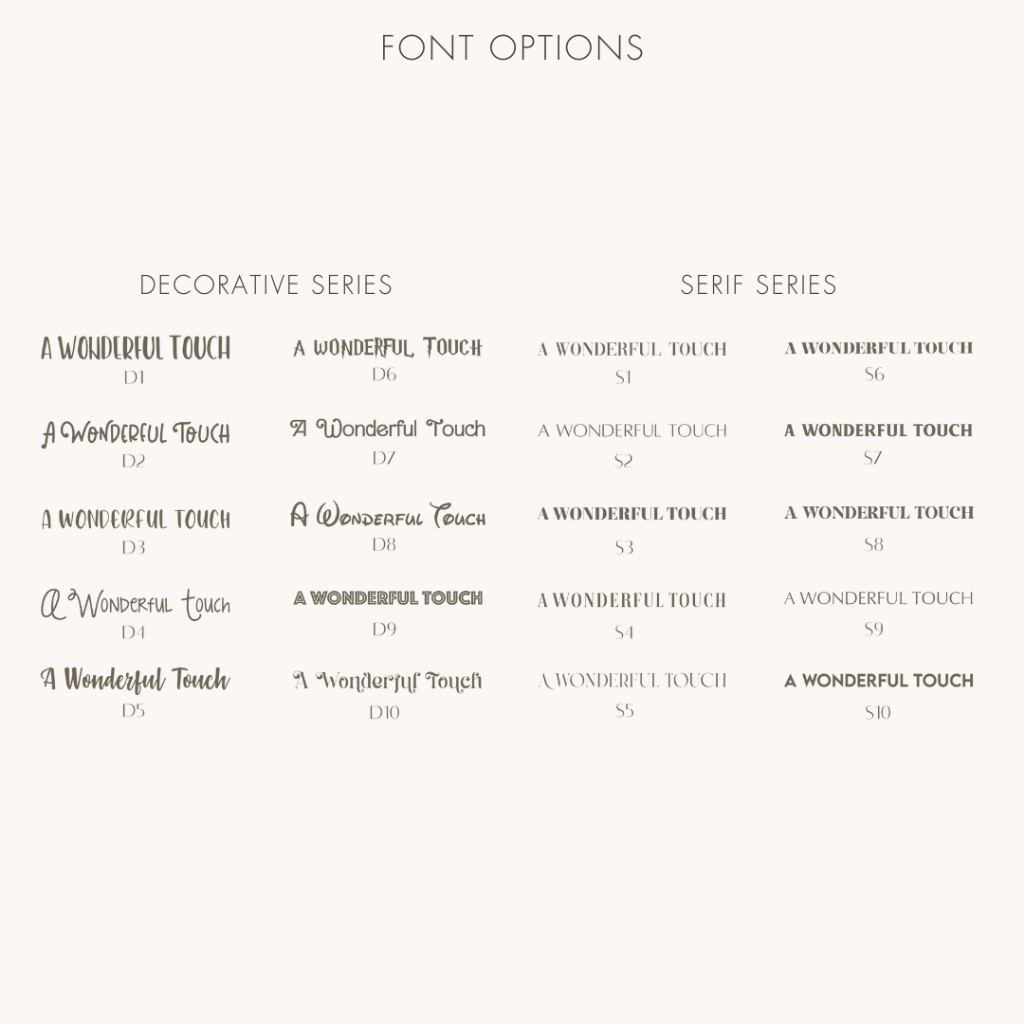Click the Decorative Series heading
The image size is (1024, 1024).
tap(266, 285)
